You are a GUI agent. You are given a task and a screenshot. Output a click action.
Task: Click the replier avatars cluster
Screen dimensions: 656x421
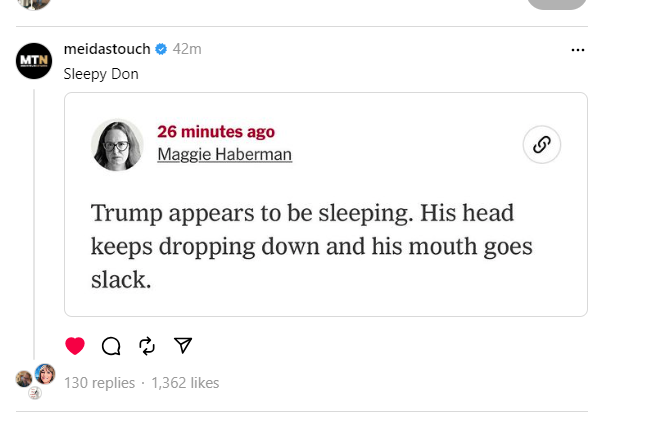pyautogui.click(x=35, y=380)
